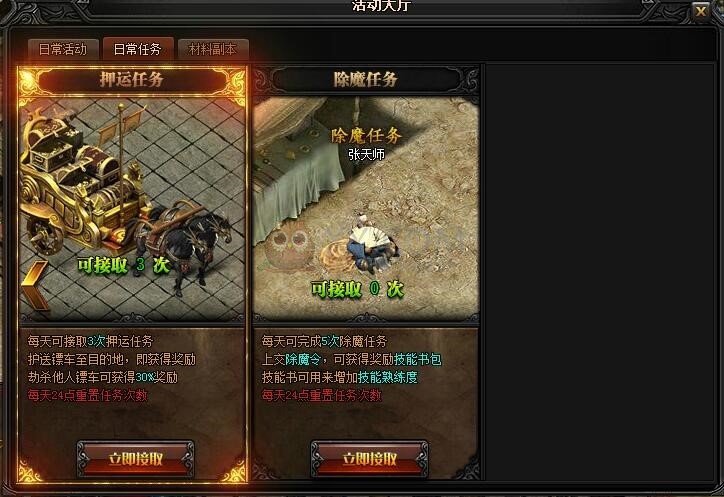Click the gold left arrow on escort panel
Screen dimensions: 724x497
(36, 285)
